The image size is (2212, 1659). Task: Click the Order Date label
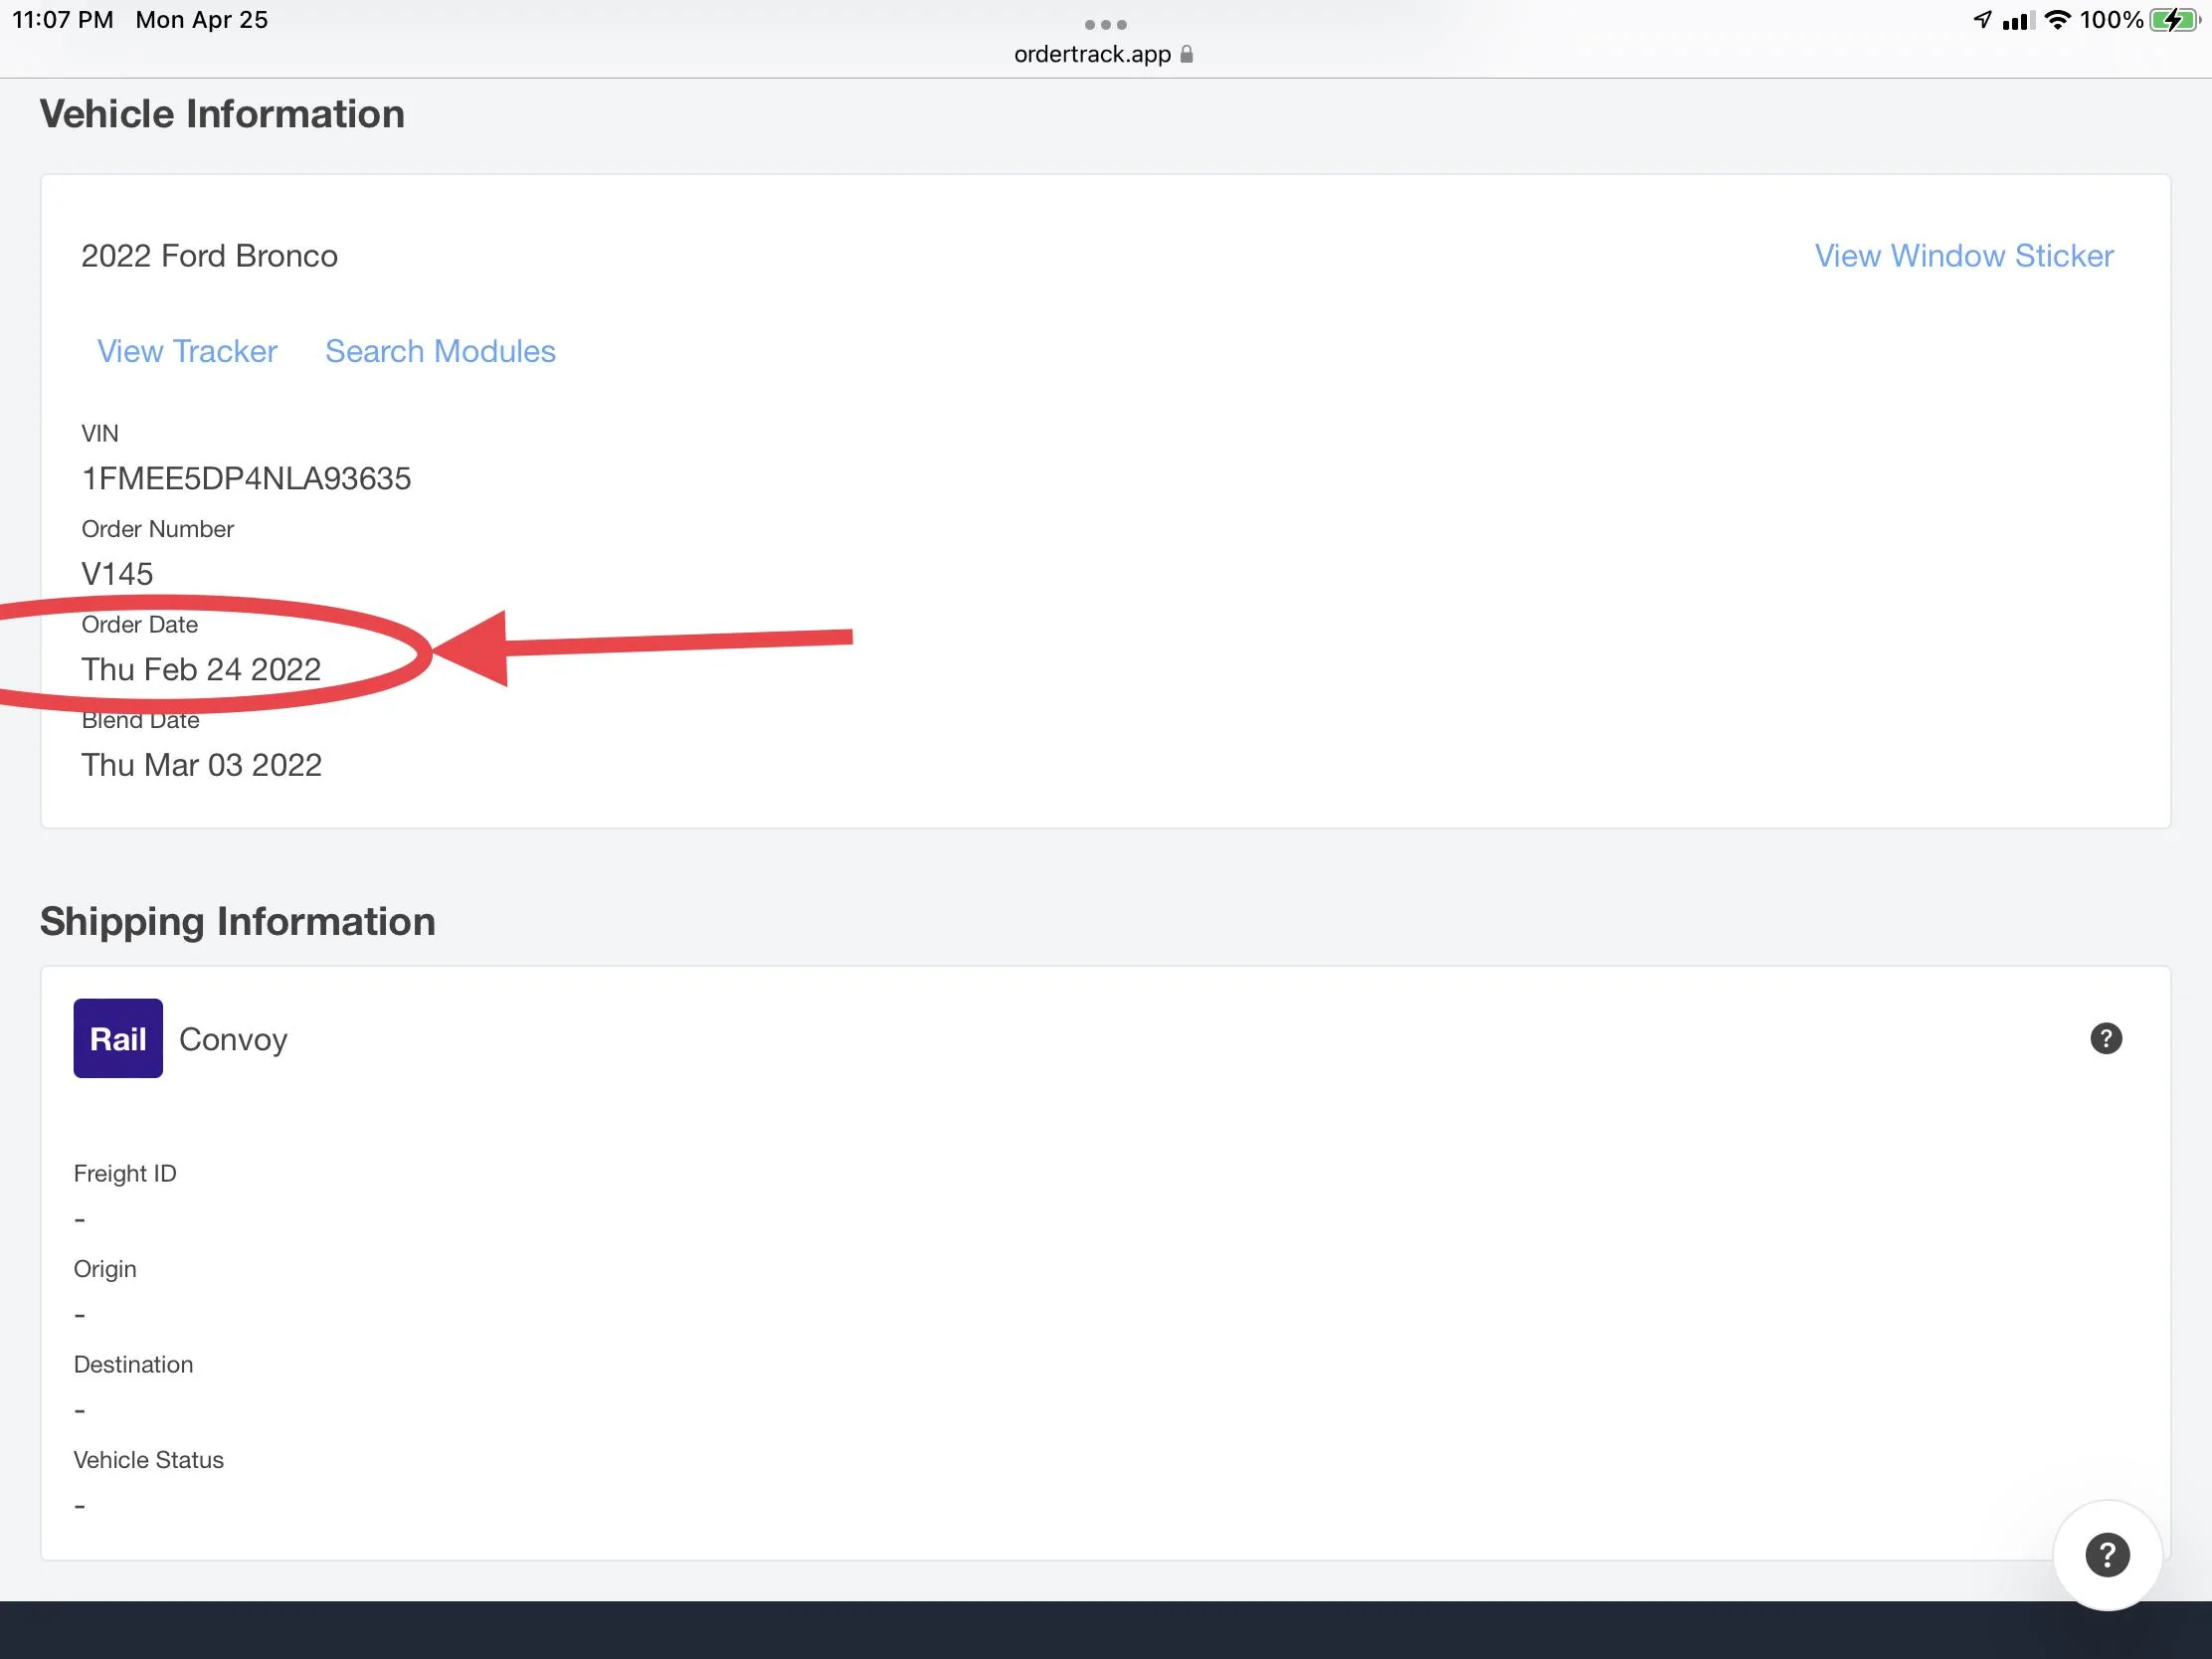139,624
